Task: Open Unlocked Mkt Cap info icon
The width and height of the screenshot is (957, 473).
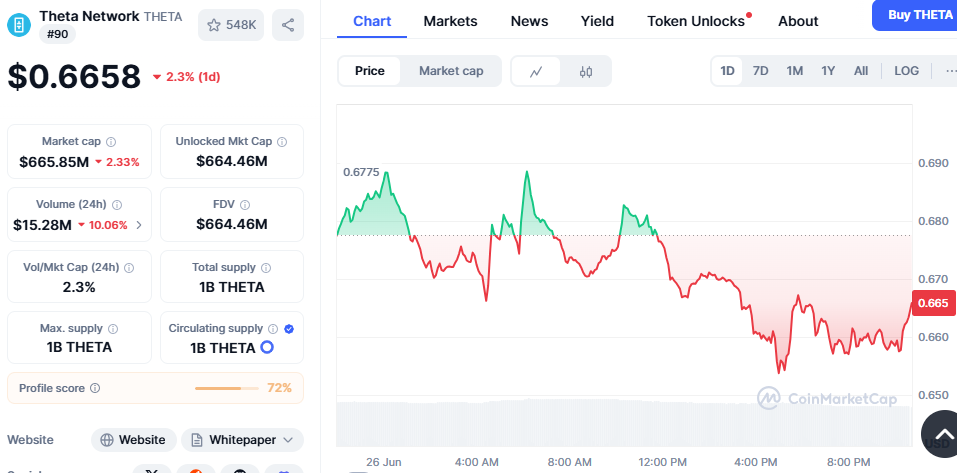Action: (x=282, y=142)
